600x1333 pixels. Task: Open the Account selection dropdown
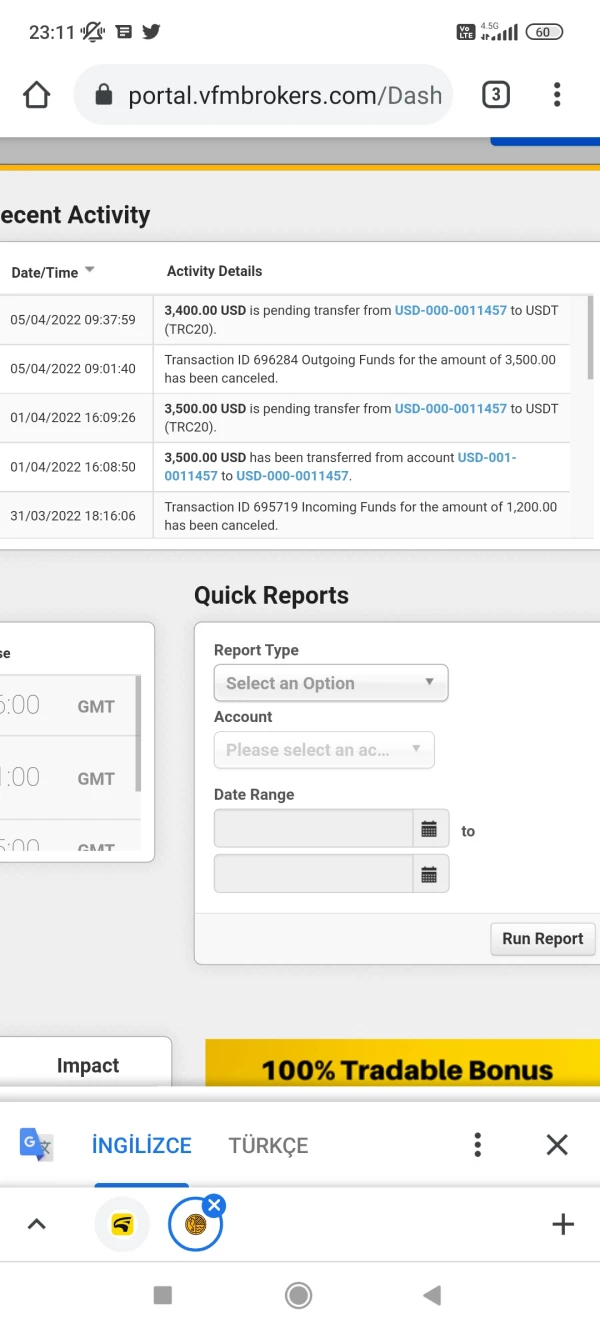(324, 750)
